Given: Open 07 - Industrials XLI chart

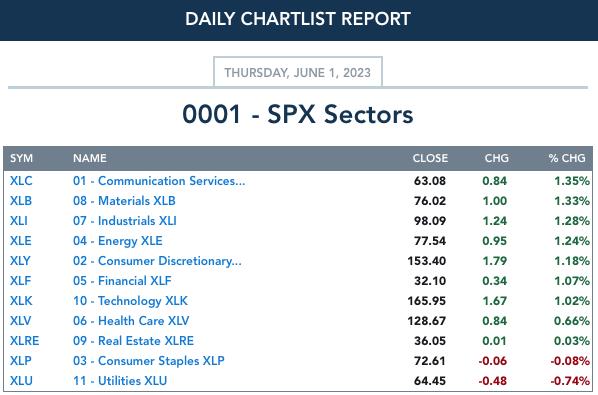Looking at the screenshot, I should [125, 221].
